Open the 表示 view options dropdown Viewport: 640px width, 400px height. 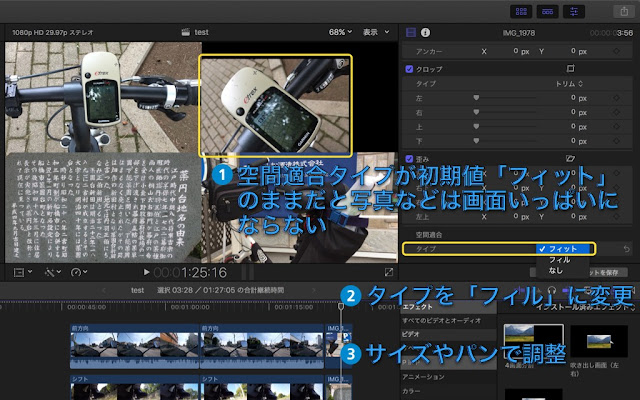tap(376, 32)
